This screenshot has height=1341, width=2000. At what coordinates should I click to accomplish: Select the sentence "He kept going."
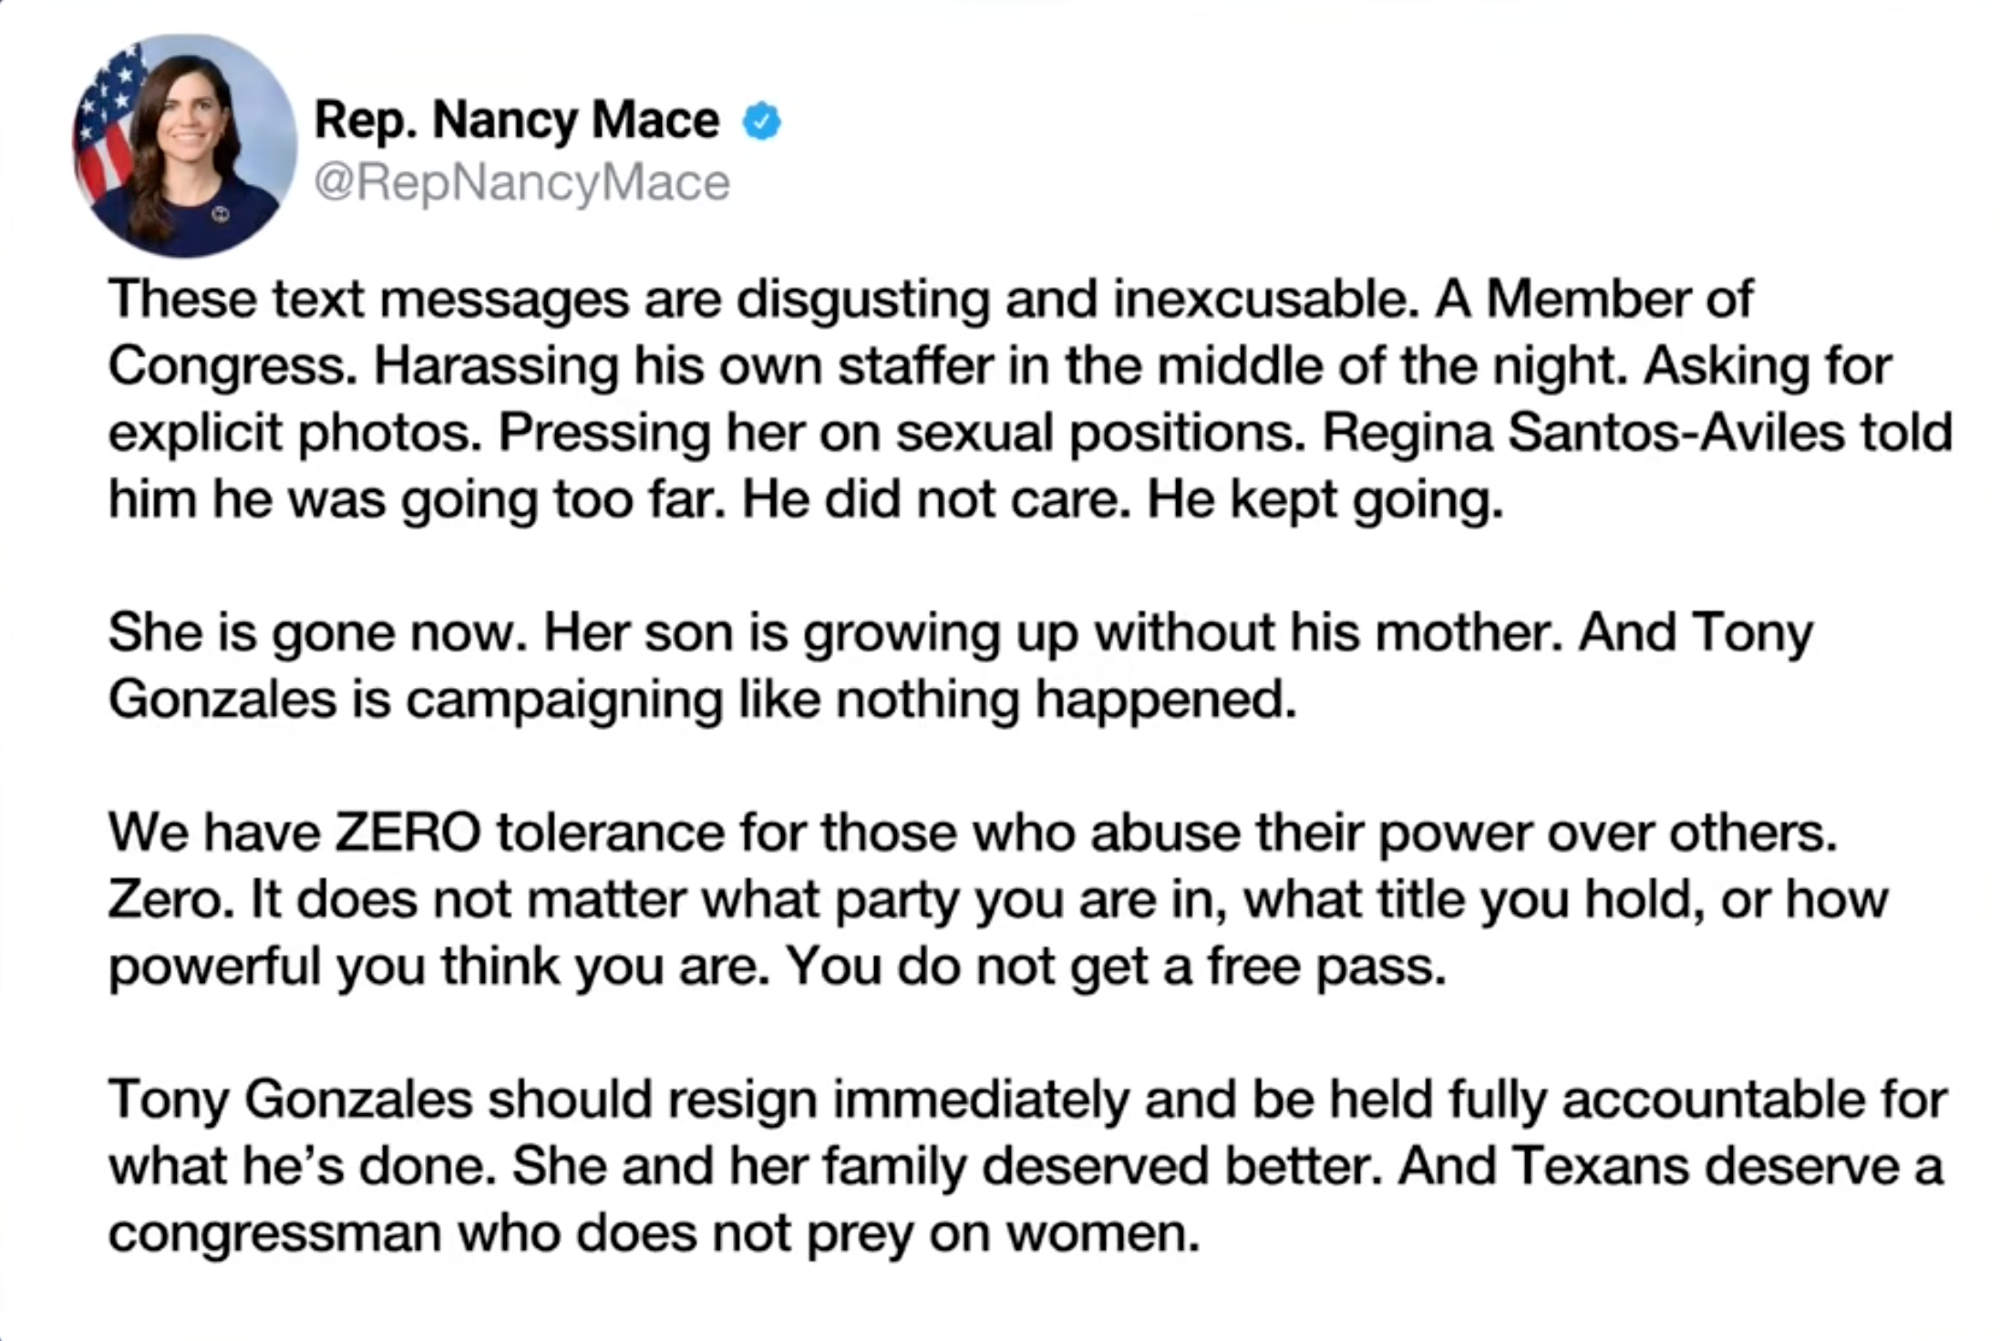point(1324,499)
